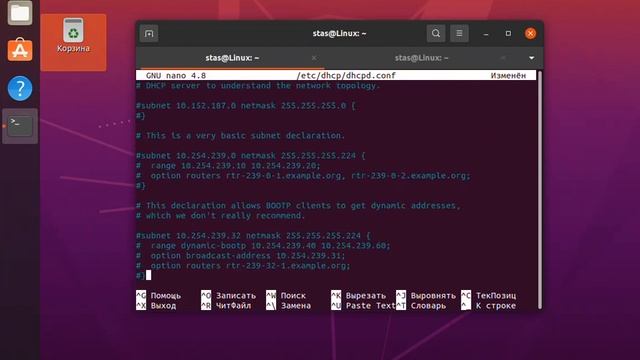Click the line '#subnet 10.152.187.0 netmask 255.255.255.0 {'
The image size is (640, 360).
click(246, 106)
